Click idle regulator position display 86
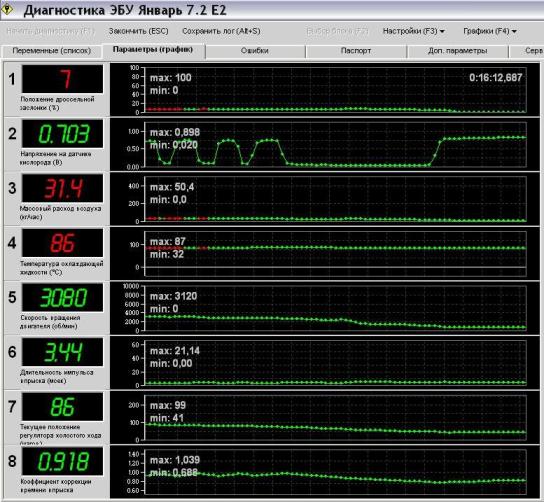The image size is (544, 502). [x=62, y=407]
